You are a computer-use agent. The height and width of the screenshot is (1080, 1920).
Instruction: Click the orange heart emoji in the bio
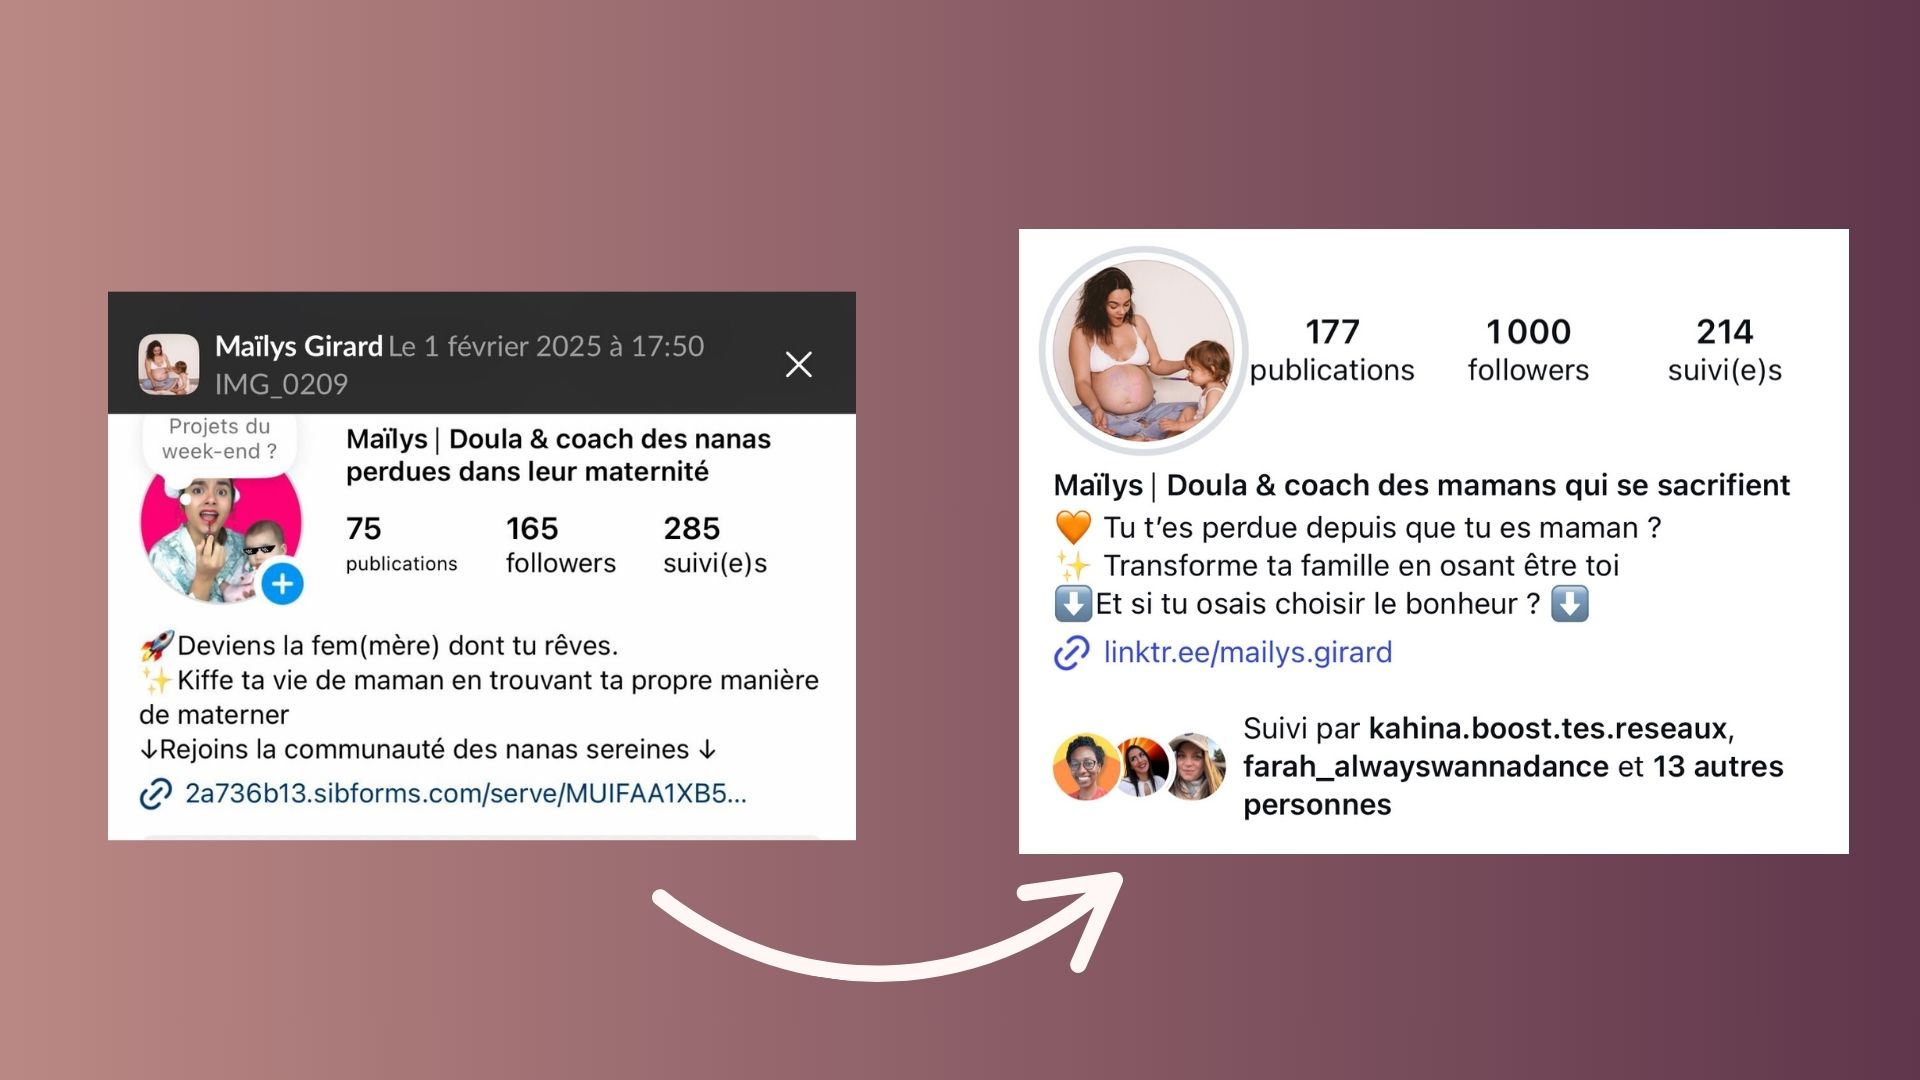click(x=1073, y=527)
